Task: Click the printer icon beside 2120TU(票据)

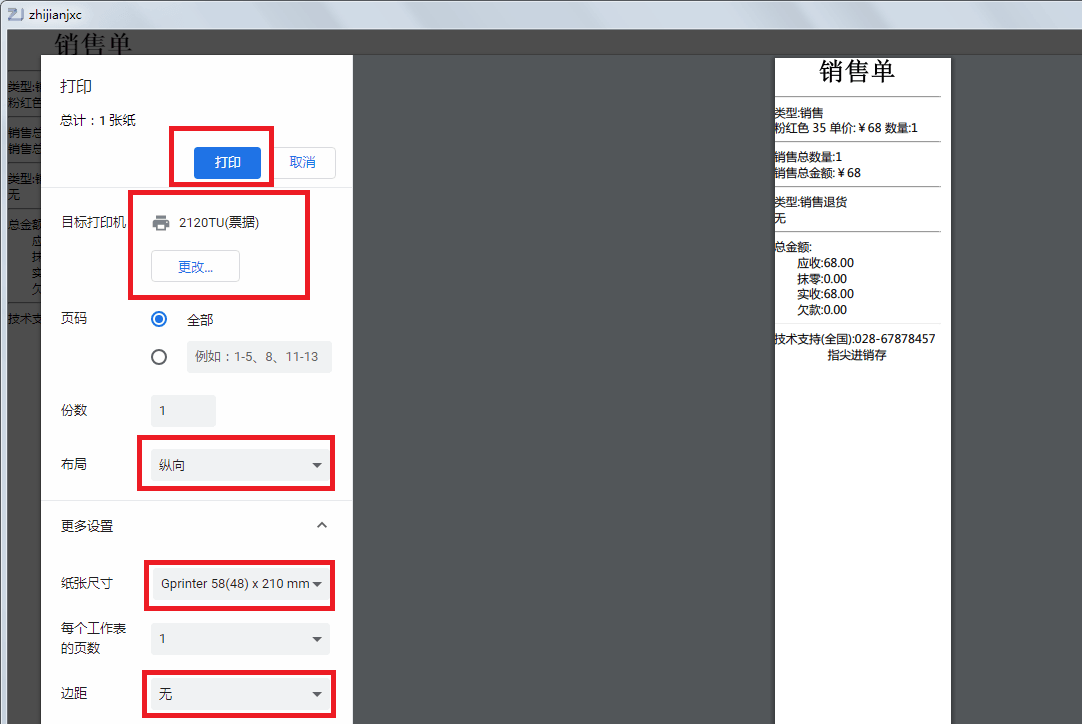Action: tap(160, 223)
